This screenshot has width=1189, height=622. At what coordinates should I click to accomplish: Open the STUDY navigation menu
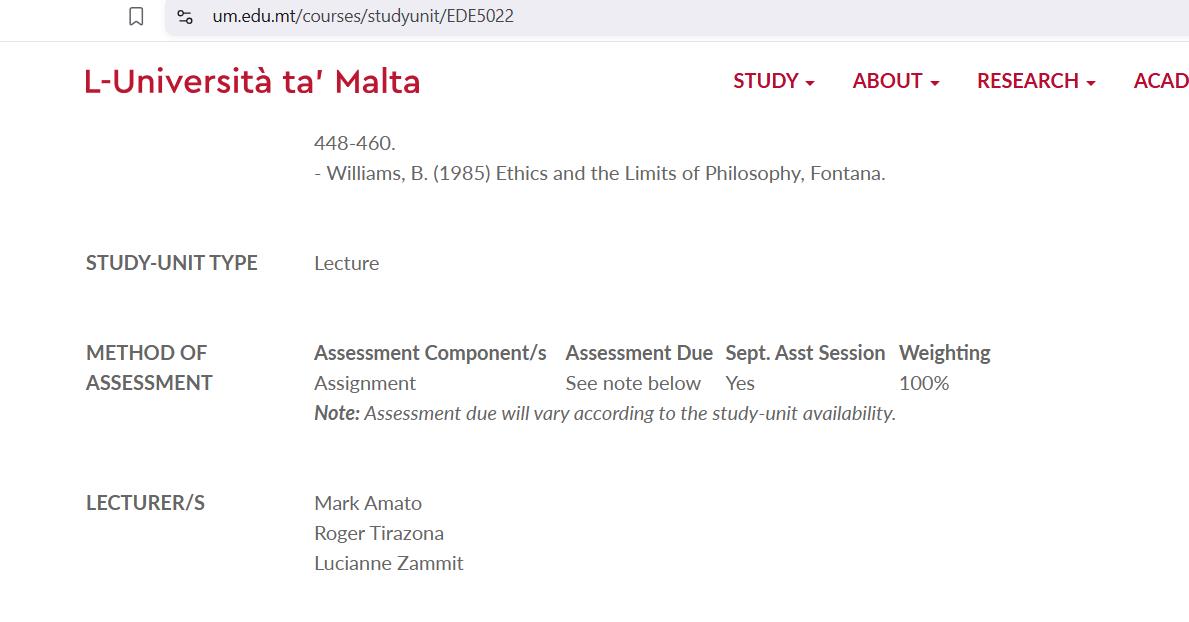point(766,81)
